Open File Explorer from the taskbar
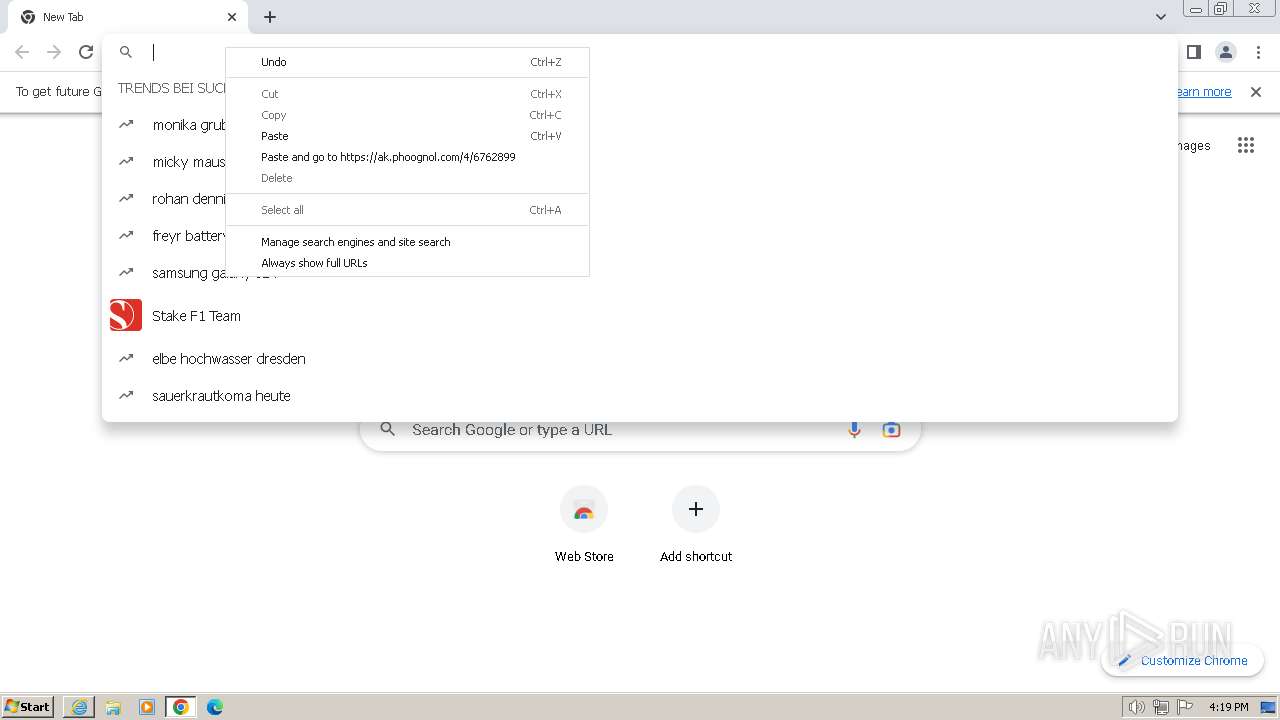 pos(113,707)
